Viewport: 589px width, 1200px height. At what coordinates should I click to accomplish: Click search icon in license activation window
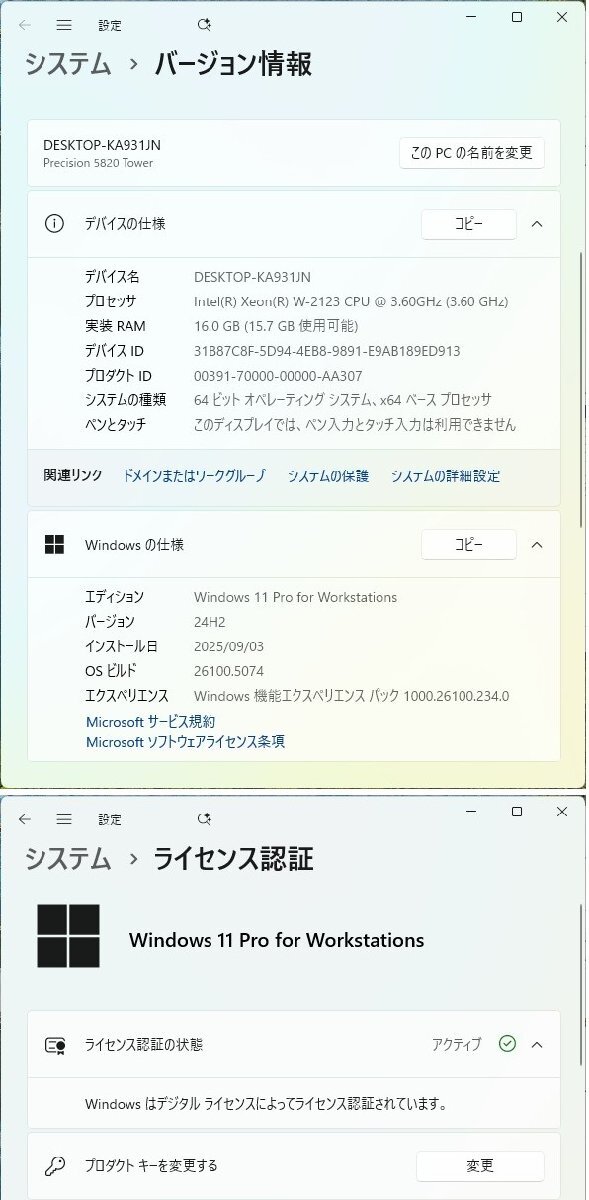204,819
